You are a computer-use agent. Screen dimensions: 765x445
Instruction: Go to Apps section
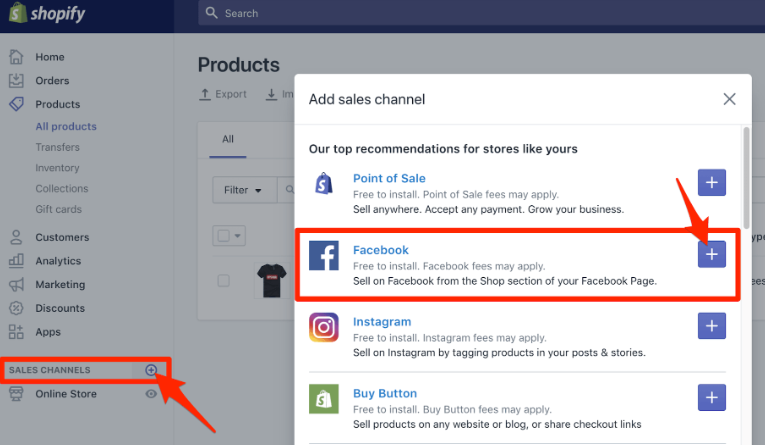coord(48,332)
